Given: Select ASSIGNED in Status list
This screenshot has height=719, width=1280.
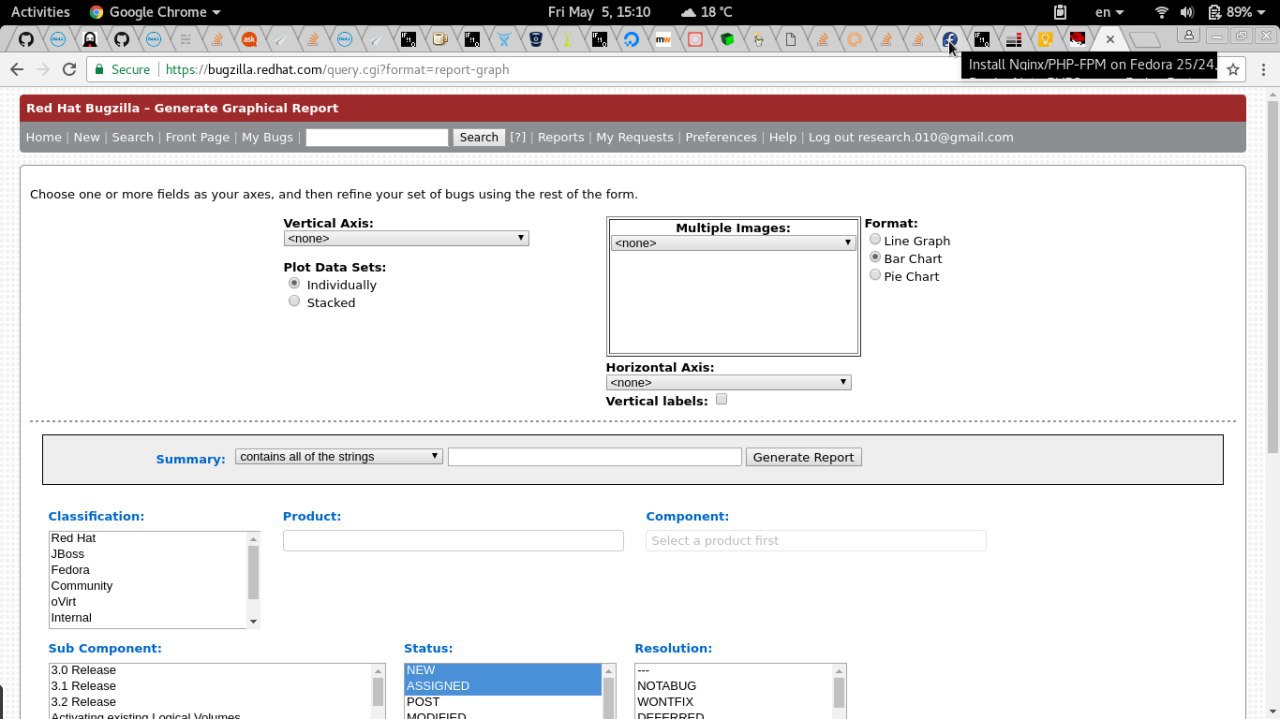Looking at the screenshot, I should click(503, 686).
